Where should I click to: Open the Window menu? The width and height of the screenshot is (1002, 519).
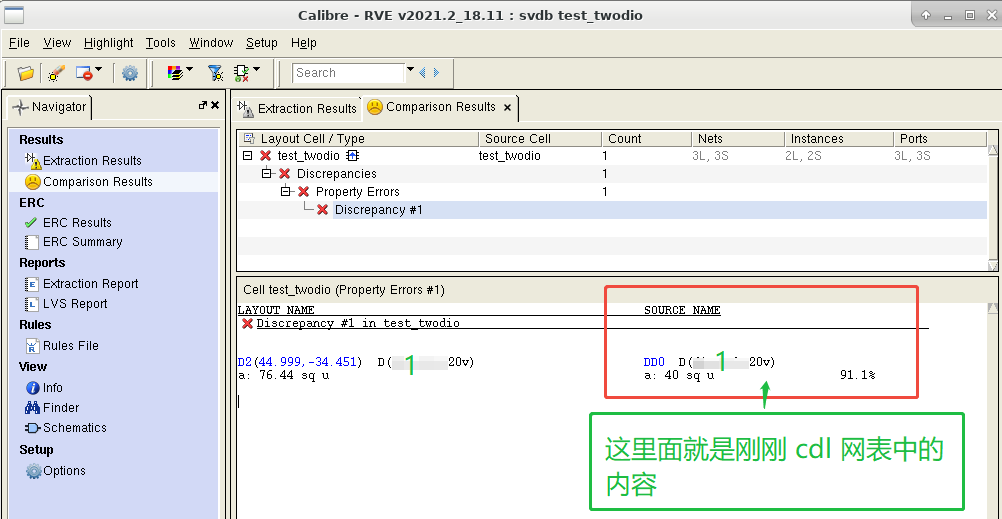211,43
